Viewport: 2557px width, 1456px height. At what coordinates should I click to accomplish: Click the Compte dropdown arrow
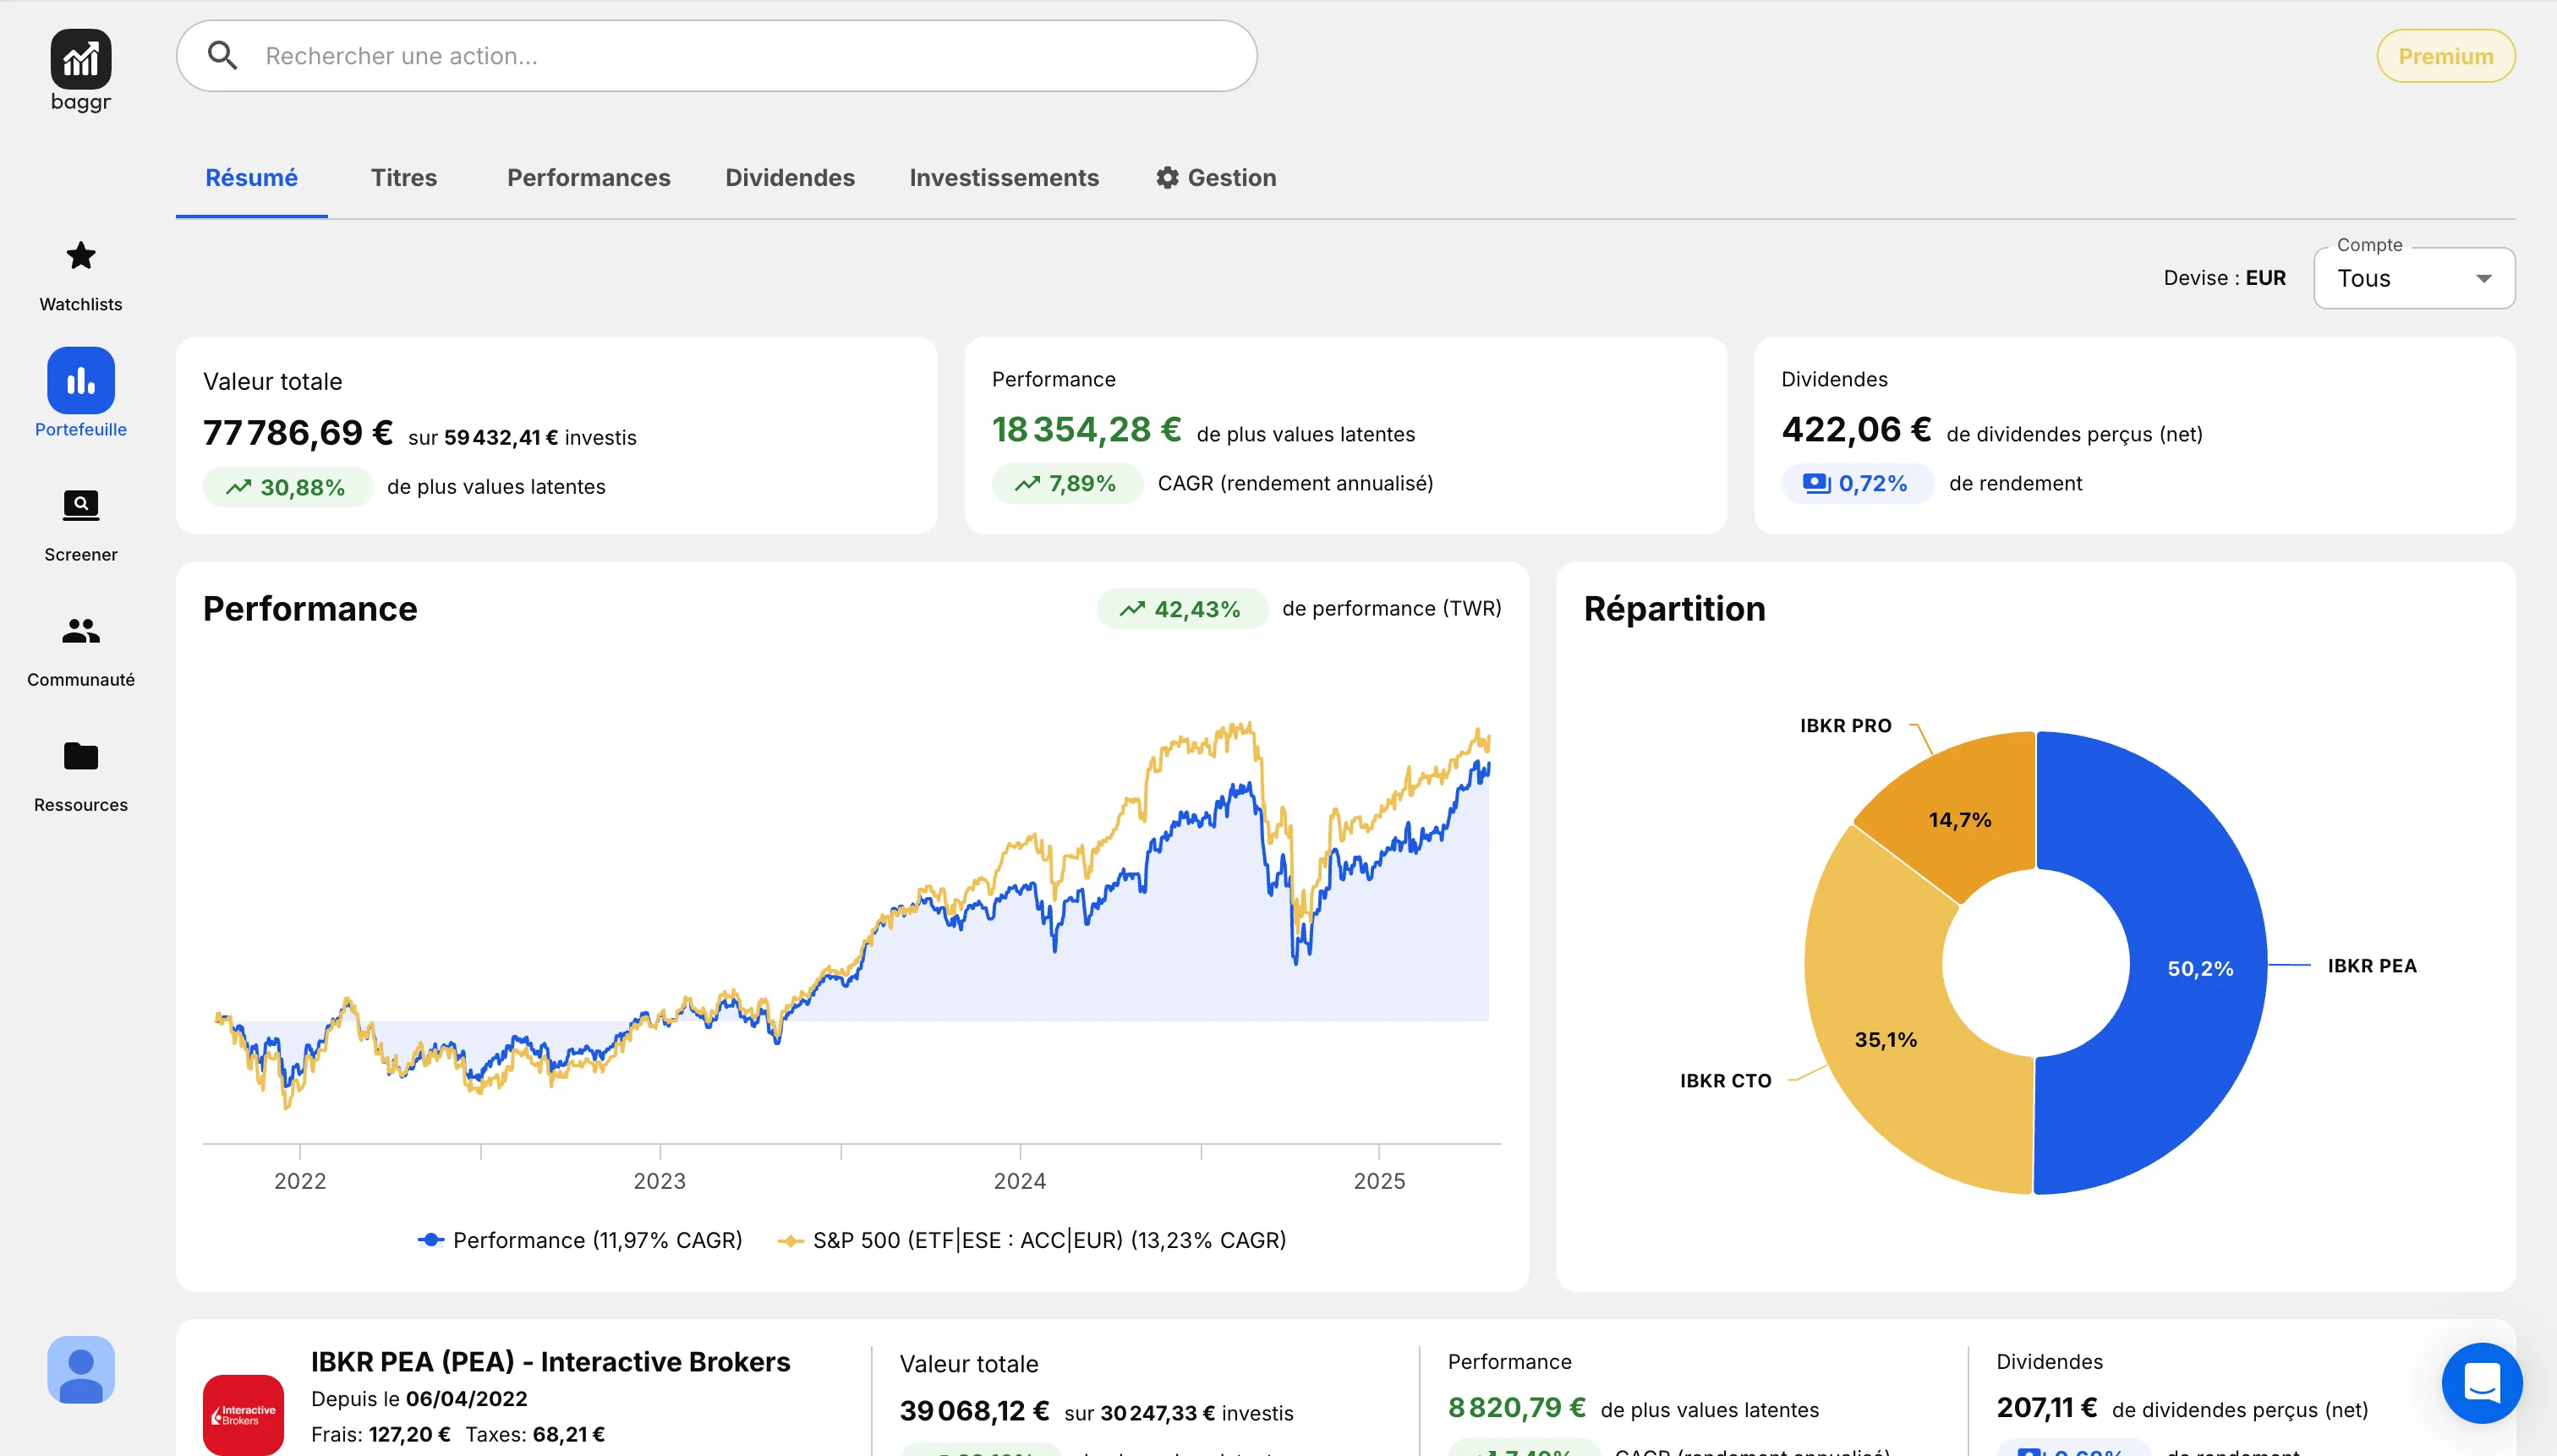pyautogui.click(x=2483, y=279)
